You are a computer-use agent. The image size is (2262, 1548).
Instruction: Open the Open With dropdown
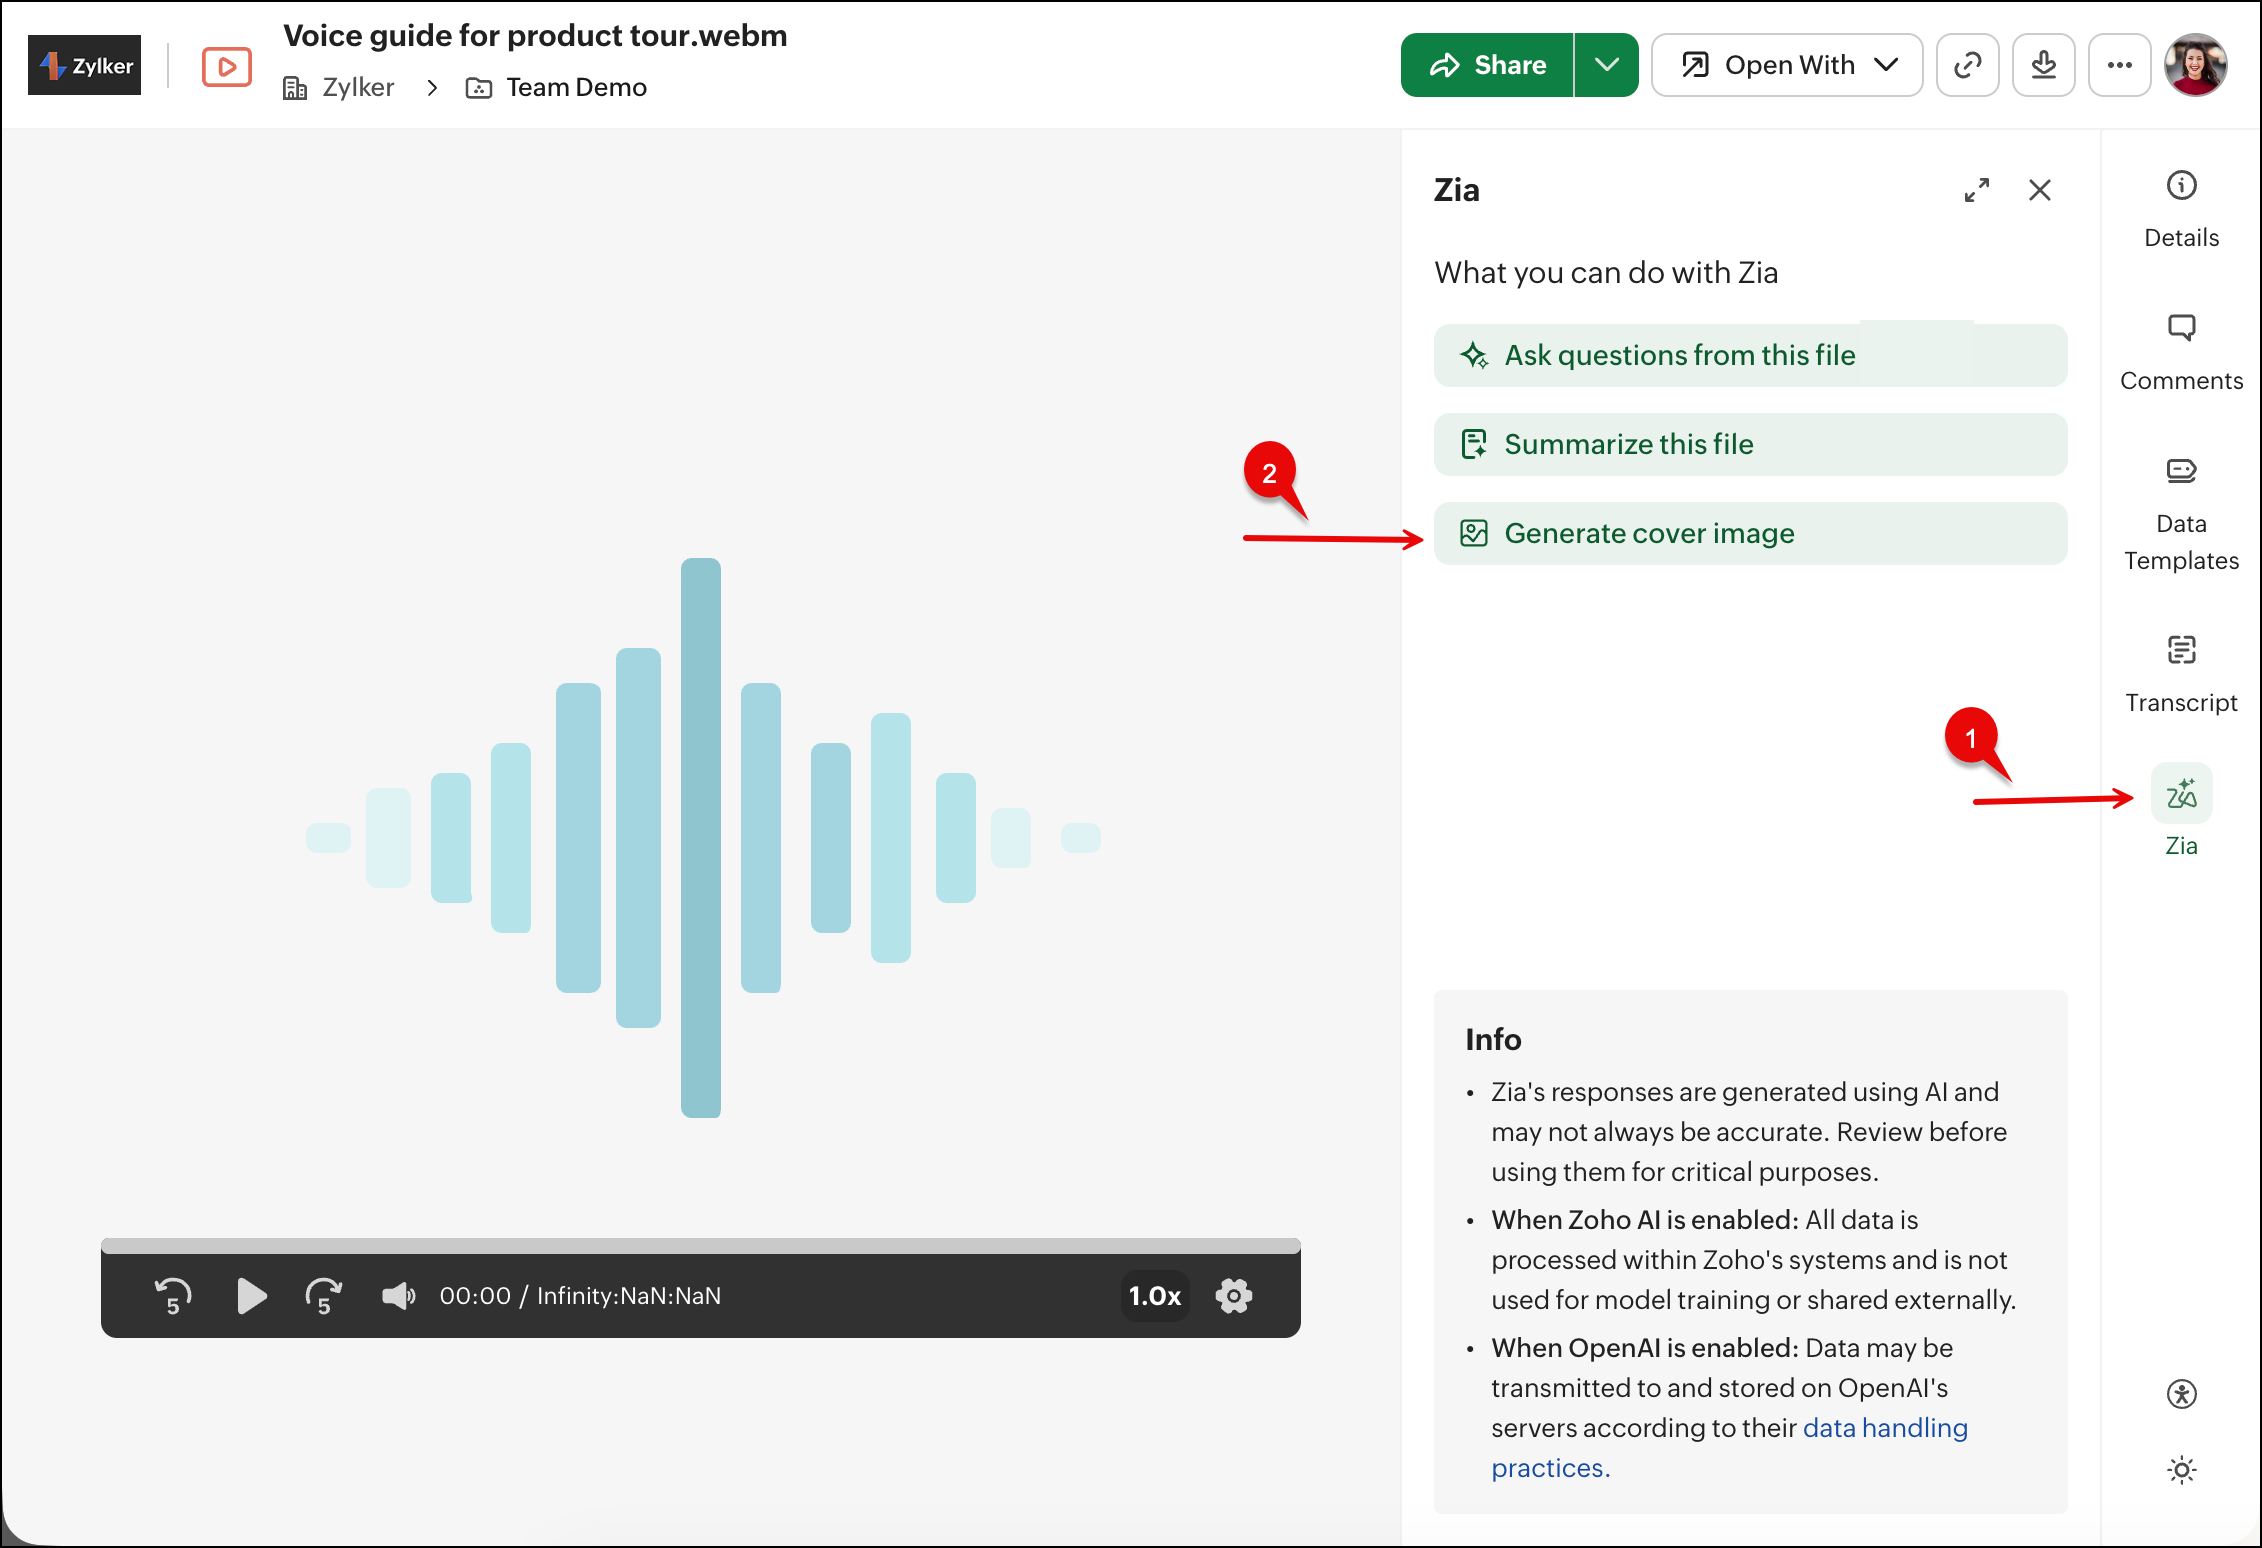tap(1787, 65)
